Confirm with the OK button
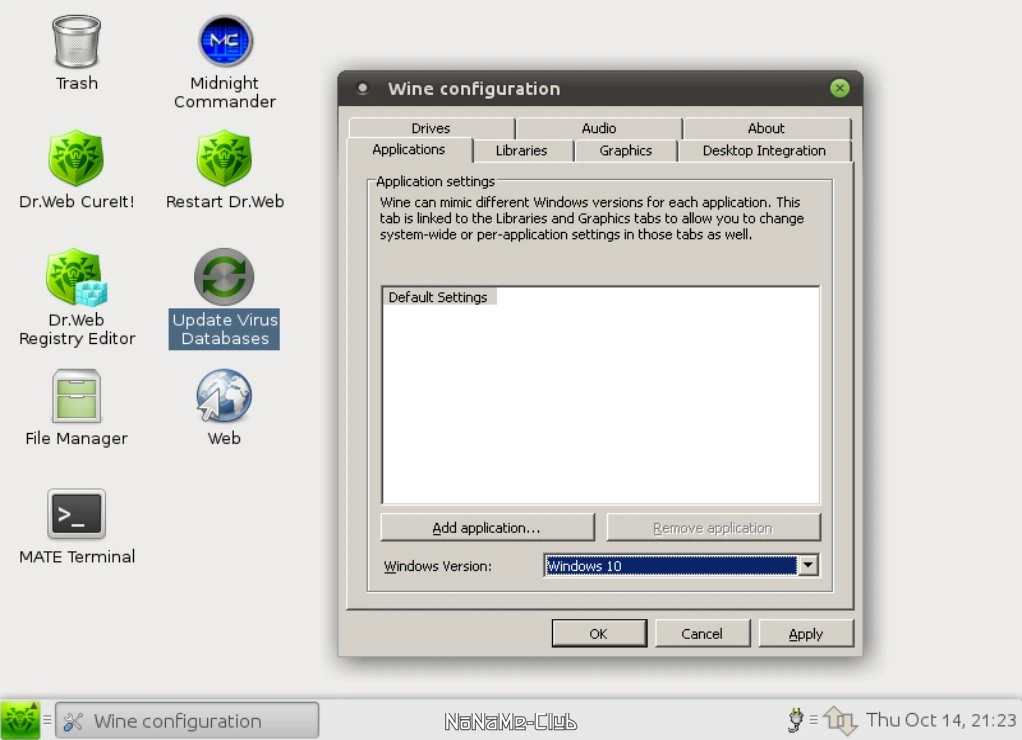 pos(598,633)
